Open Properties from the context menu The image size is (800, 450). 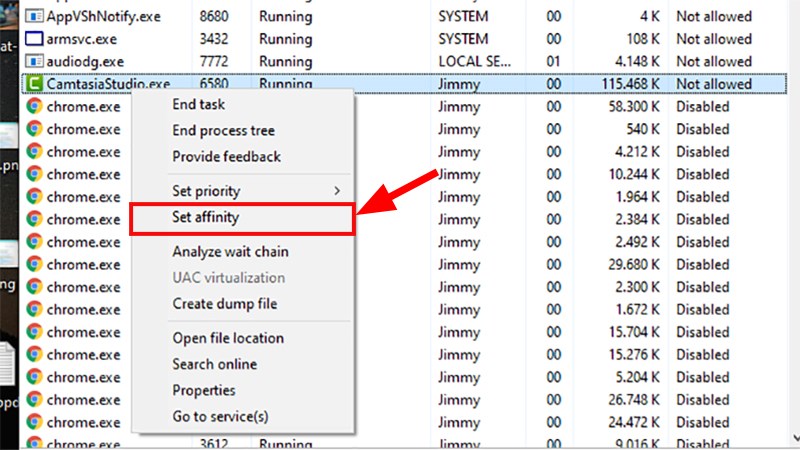click(x=243, y=390)
